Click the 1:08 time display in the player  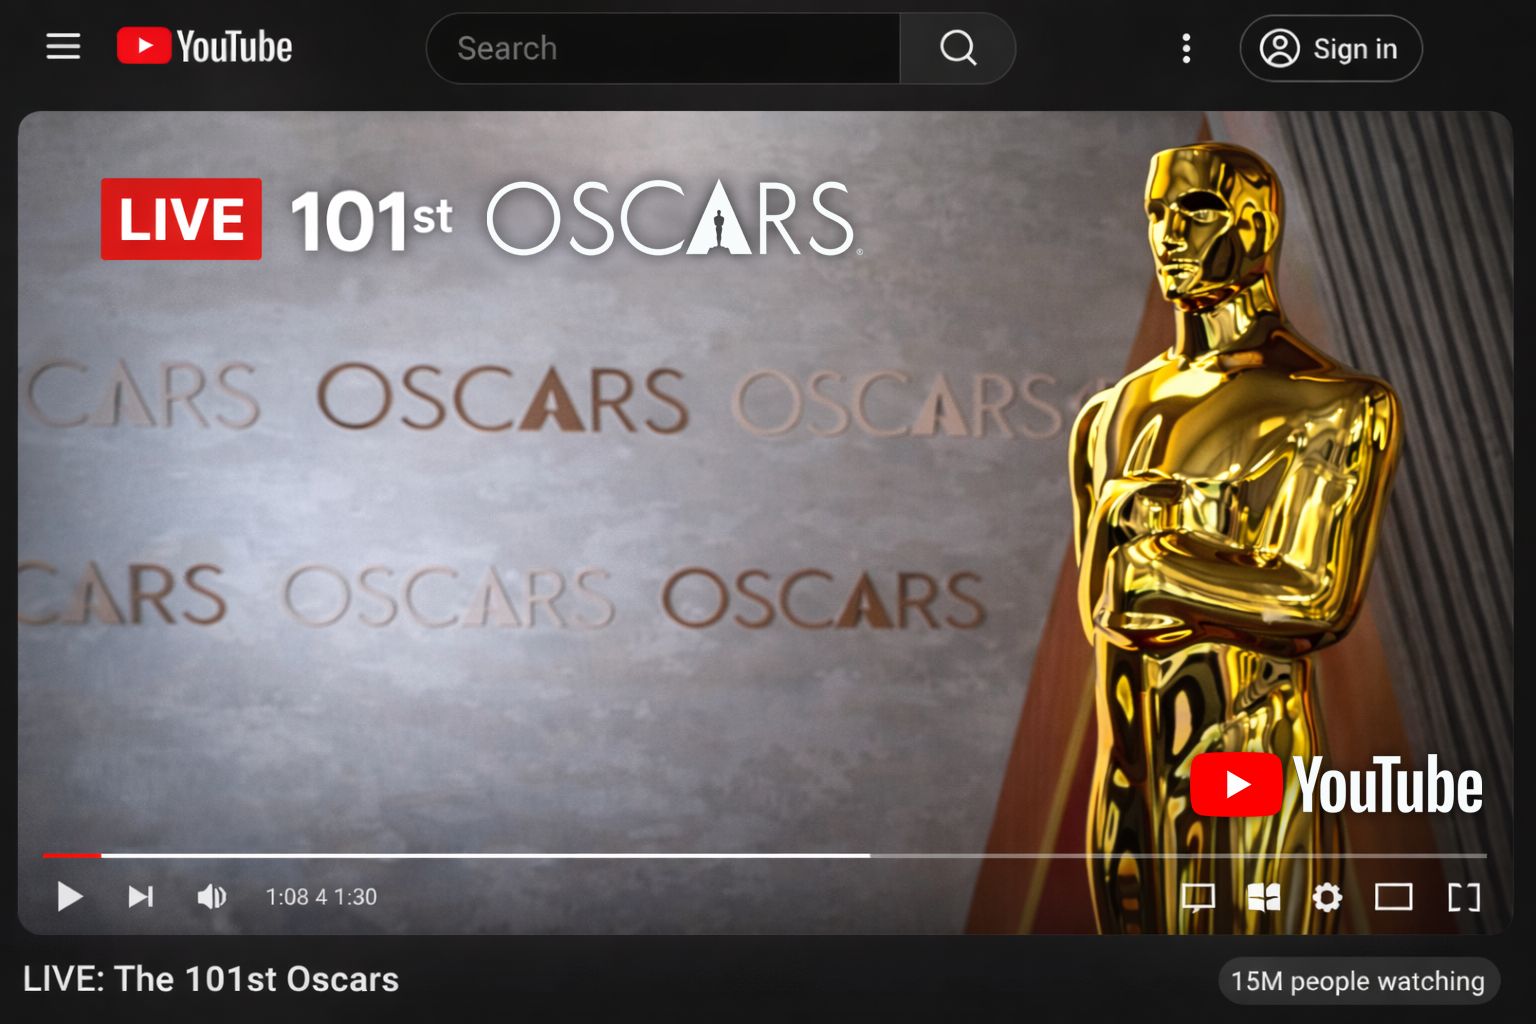(321, 897)
